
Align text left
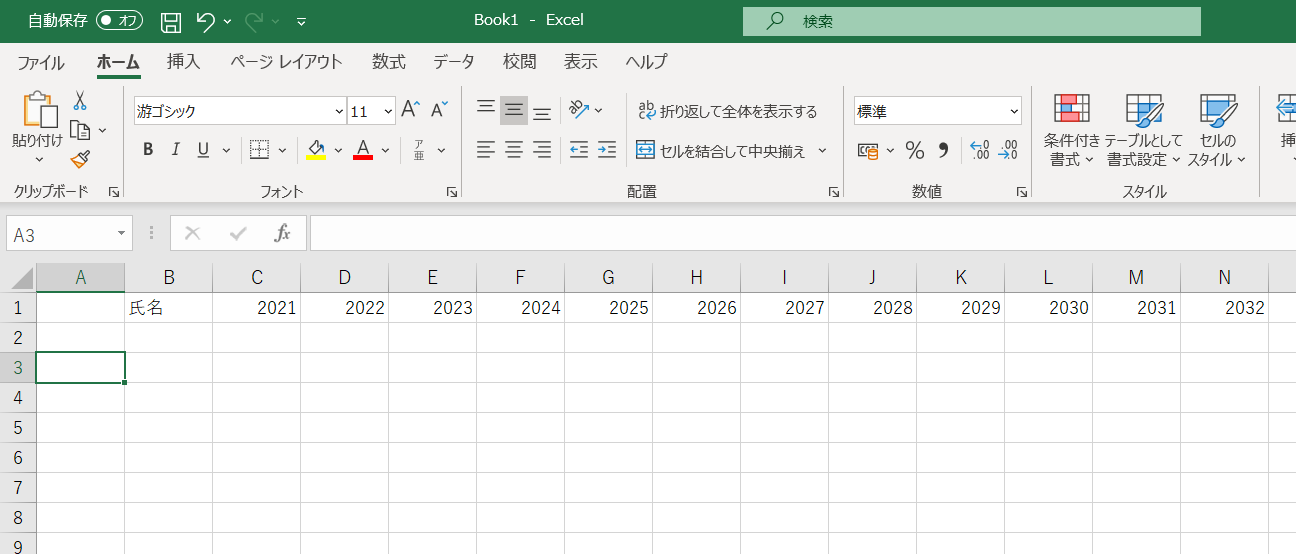(x=486, y=150)
